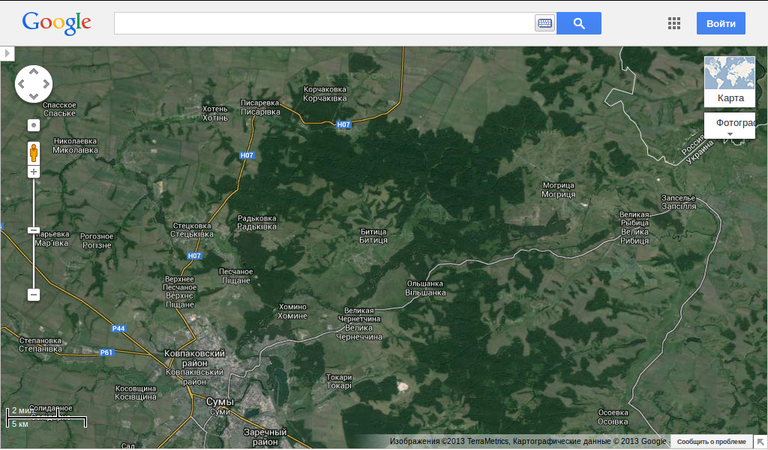
Task: Open the virtual keyboard input tool
Action: point(544,23)
